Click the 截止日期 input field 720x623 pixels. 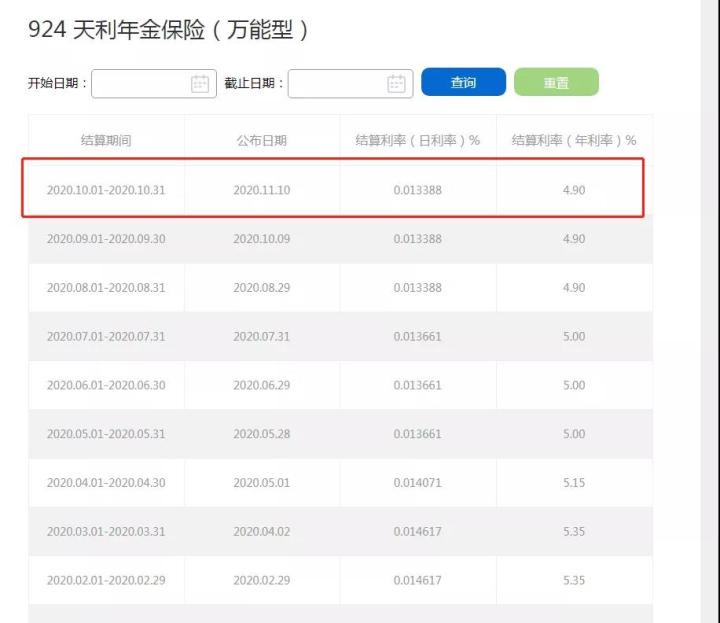350,84
